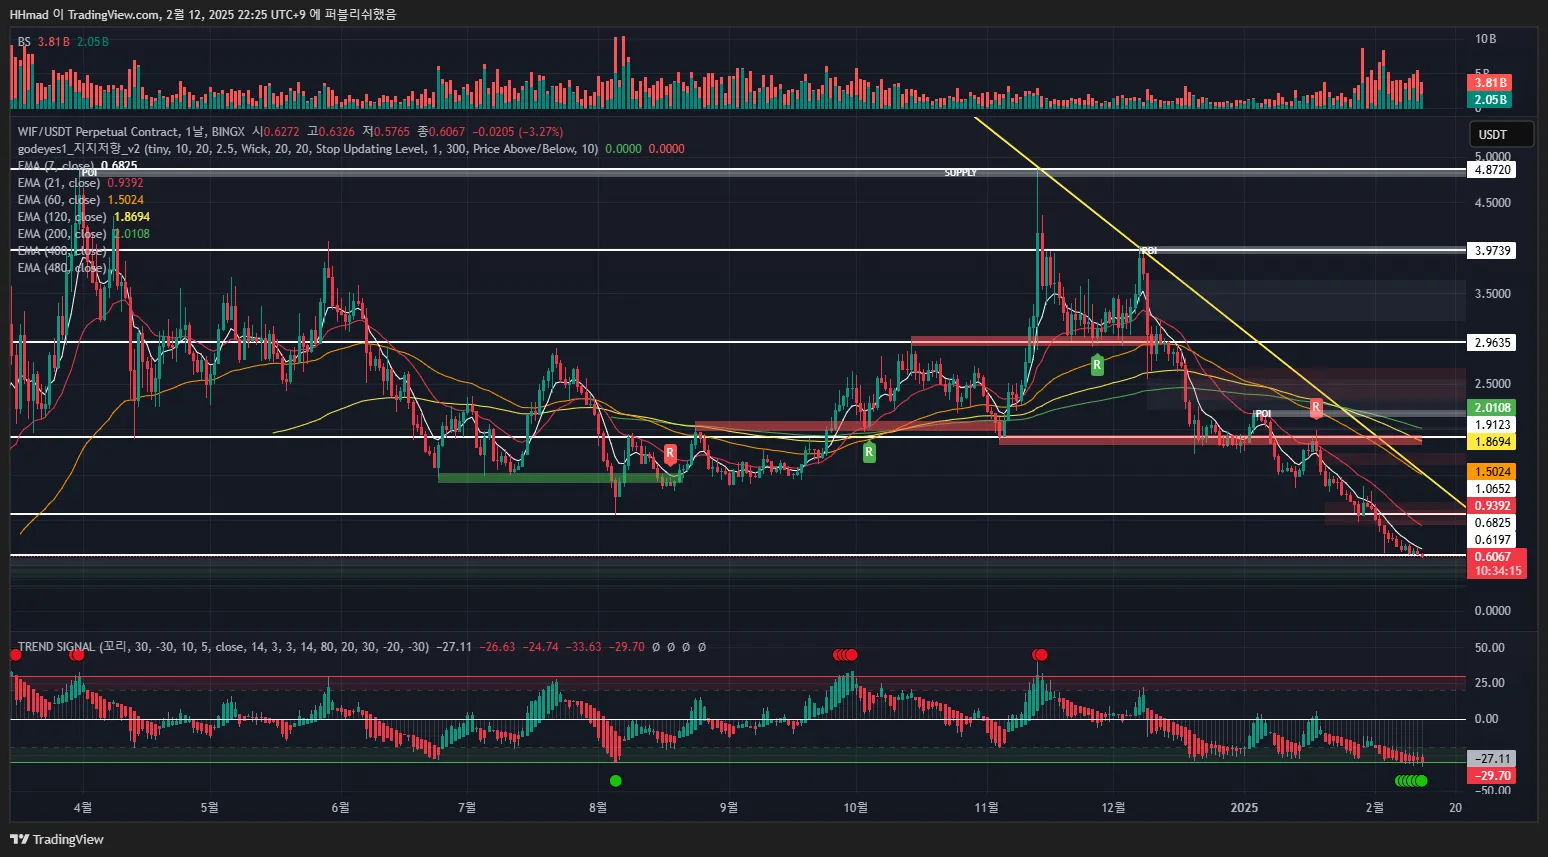Click the red -29.70 trend signal tag
Image resolution: width=1548 pixels, height=857 pixels.
1492,776
